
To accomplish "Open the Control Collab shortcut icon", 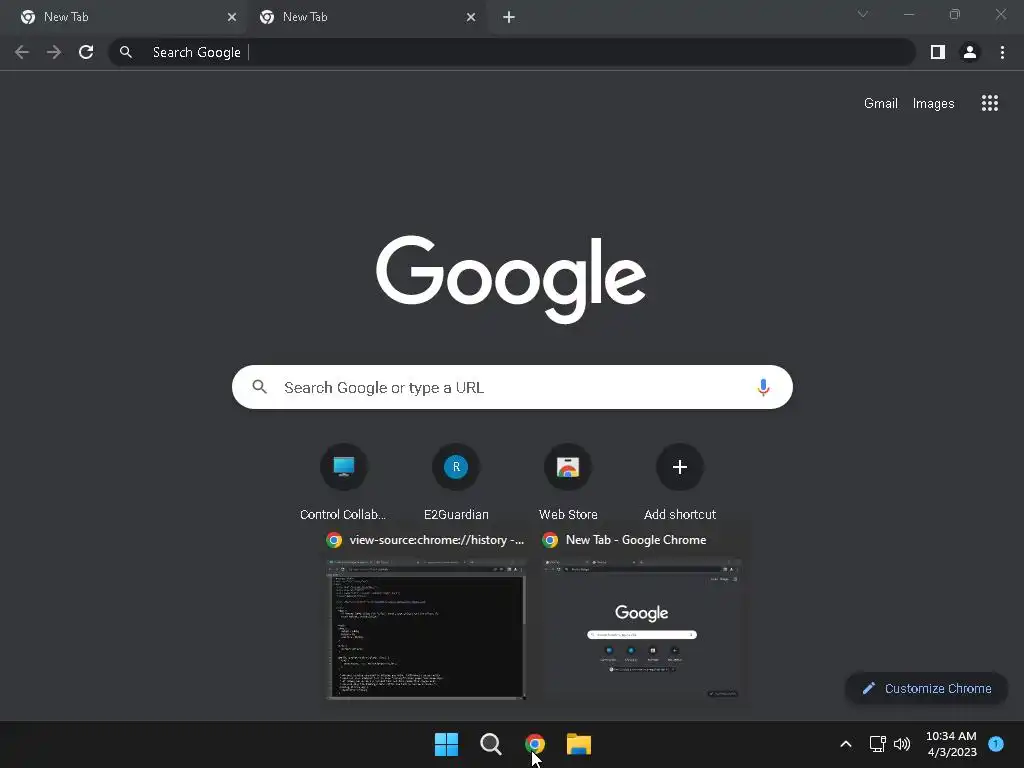I will (344, 467).
